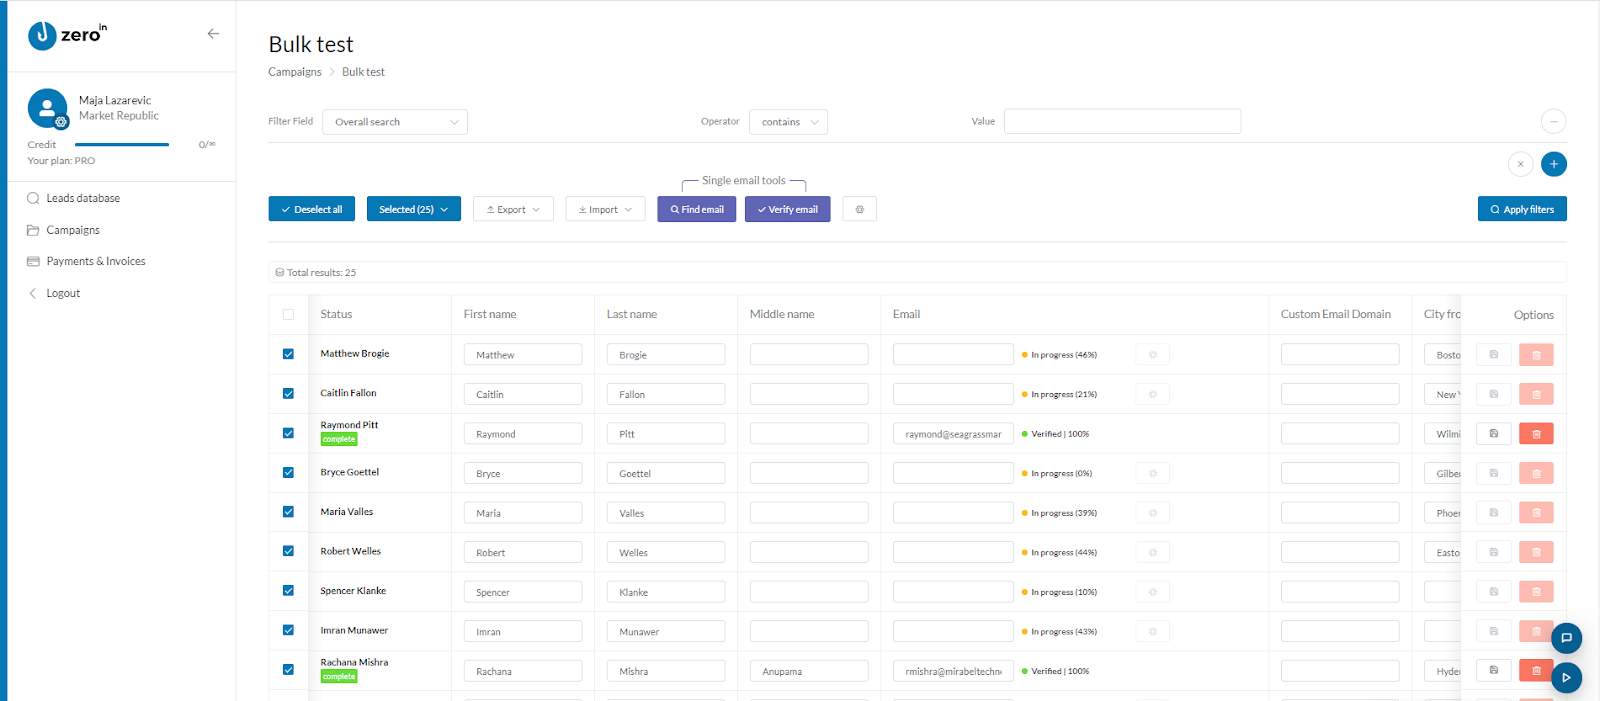Save Matthew Brogie row
The height and width of the screenshot is (701, 1600).
[1494, 355]
